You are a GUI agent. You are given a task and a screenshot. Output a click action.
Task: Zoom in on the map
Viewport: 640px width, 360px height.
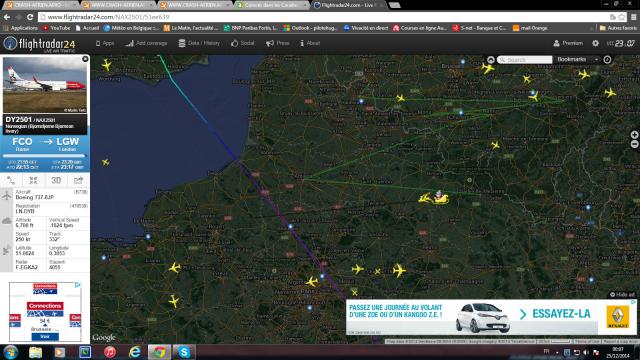click(634, 135)
